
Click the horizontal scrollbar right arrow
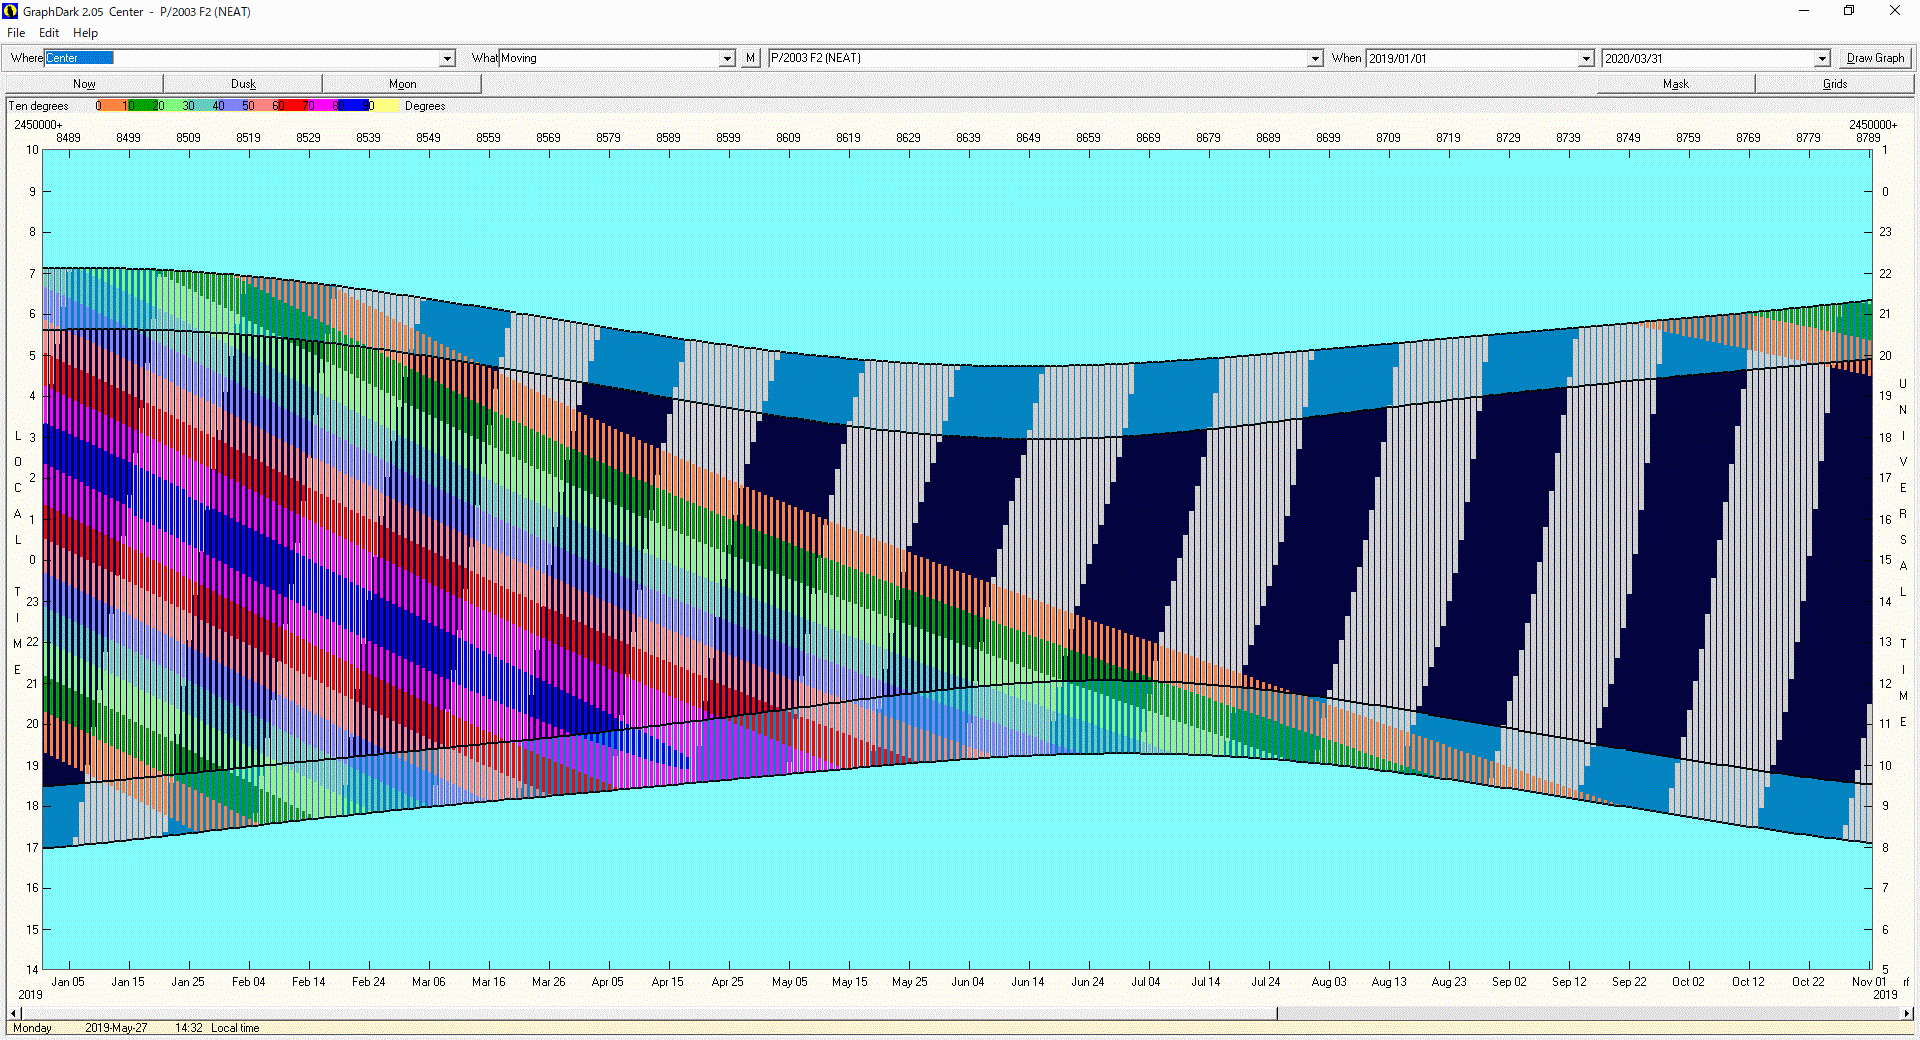coord(1907,1013)
